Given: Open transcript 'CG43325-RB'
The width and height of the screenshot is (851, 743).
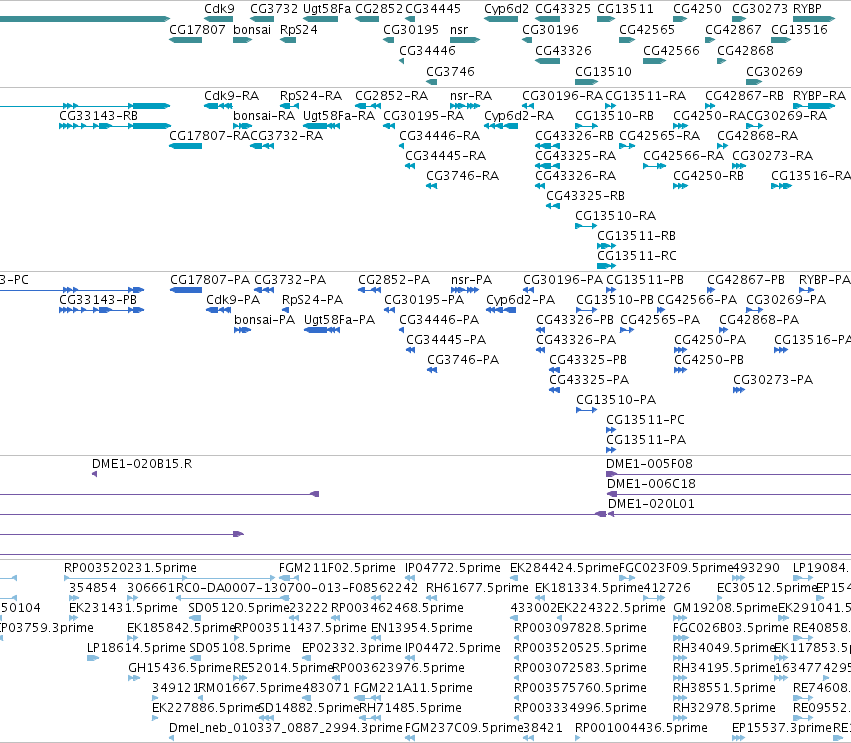Looking at the screenshot, I should tap(585, 196).
